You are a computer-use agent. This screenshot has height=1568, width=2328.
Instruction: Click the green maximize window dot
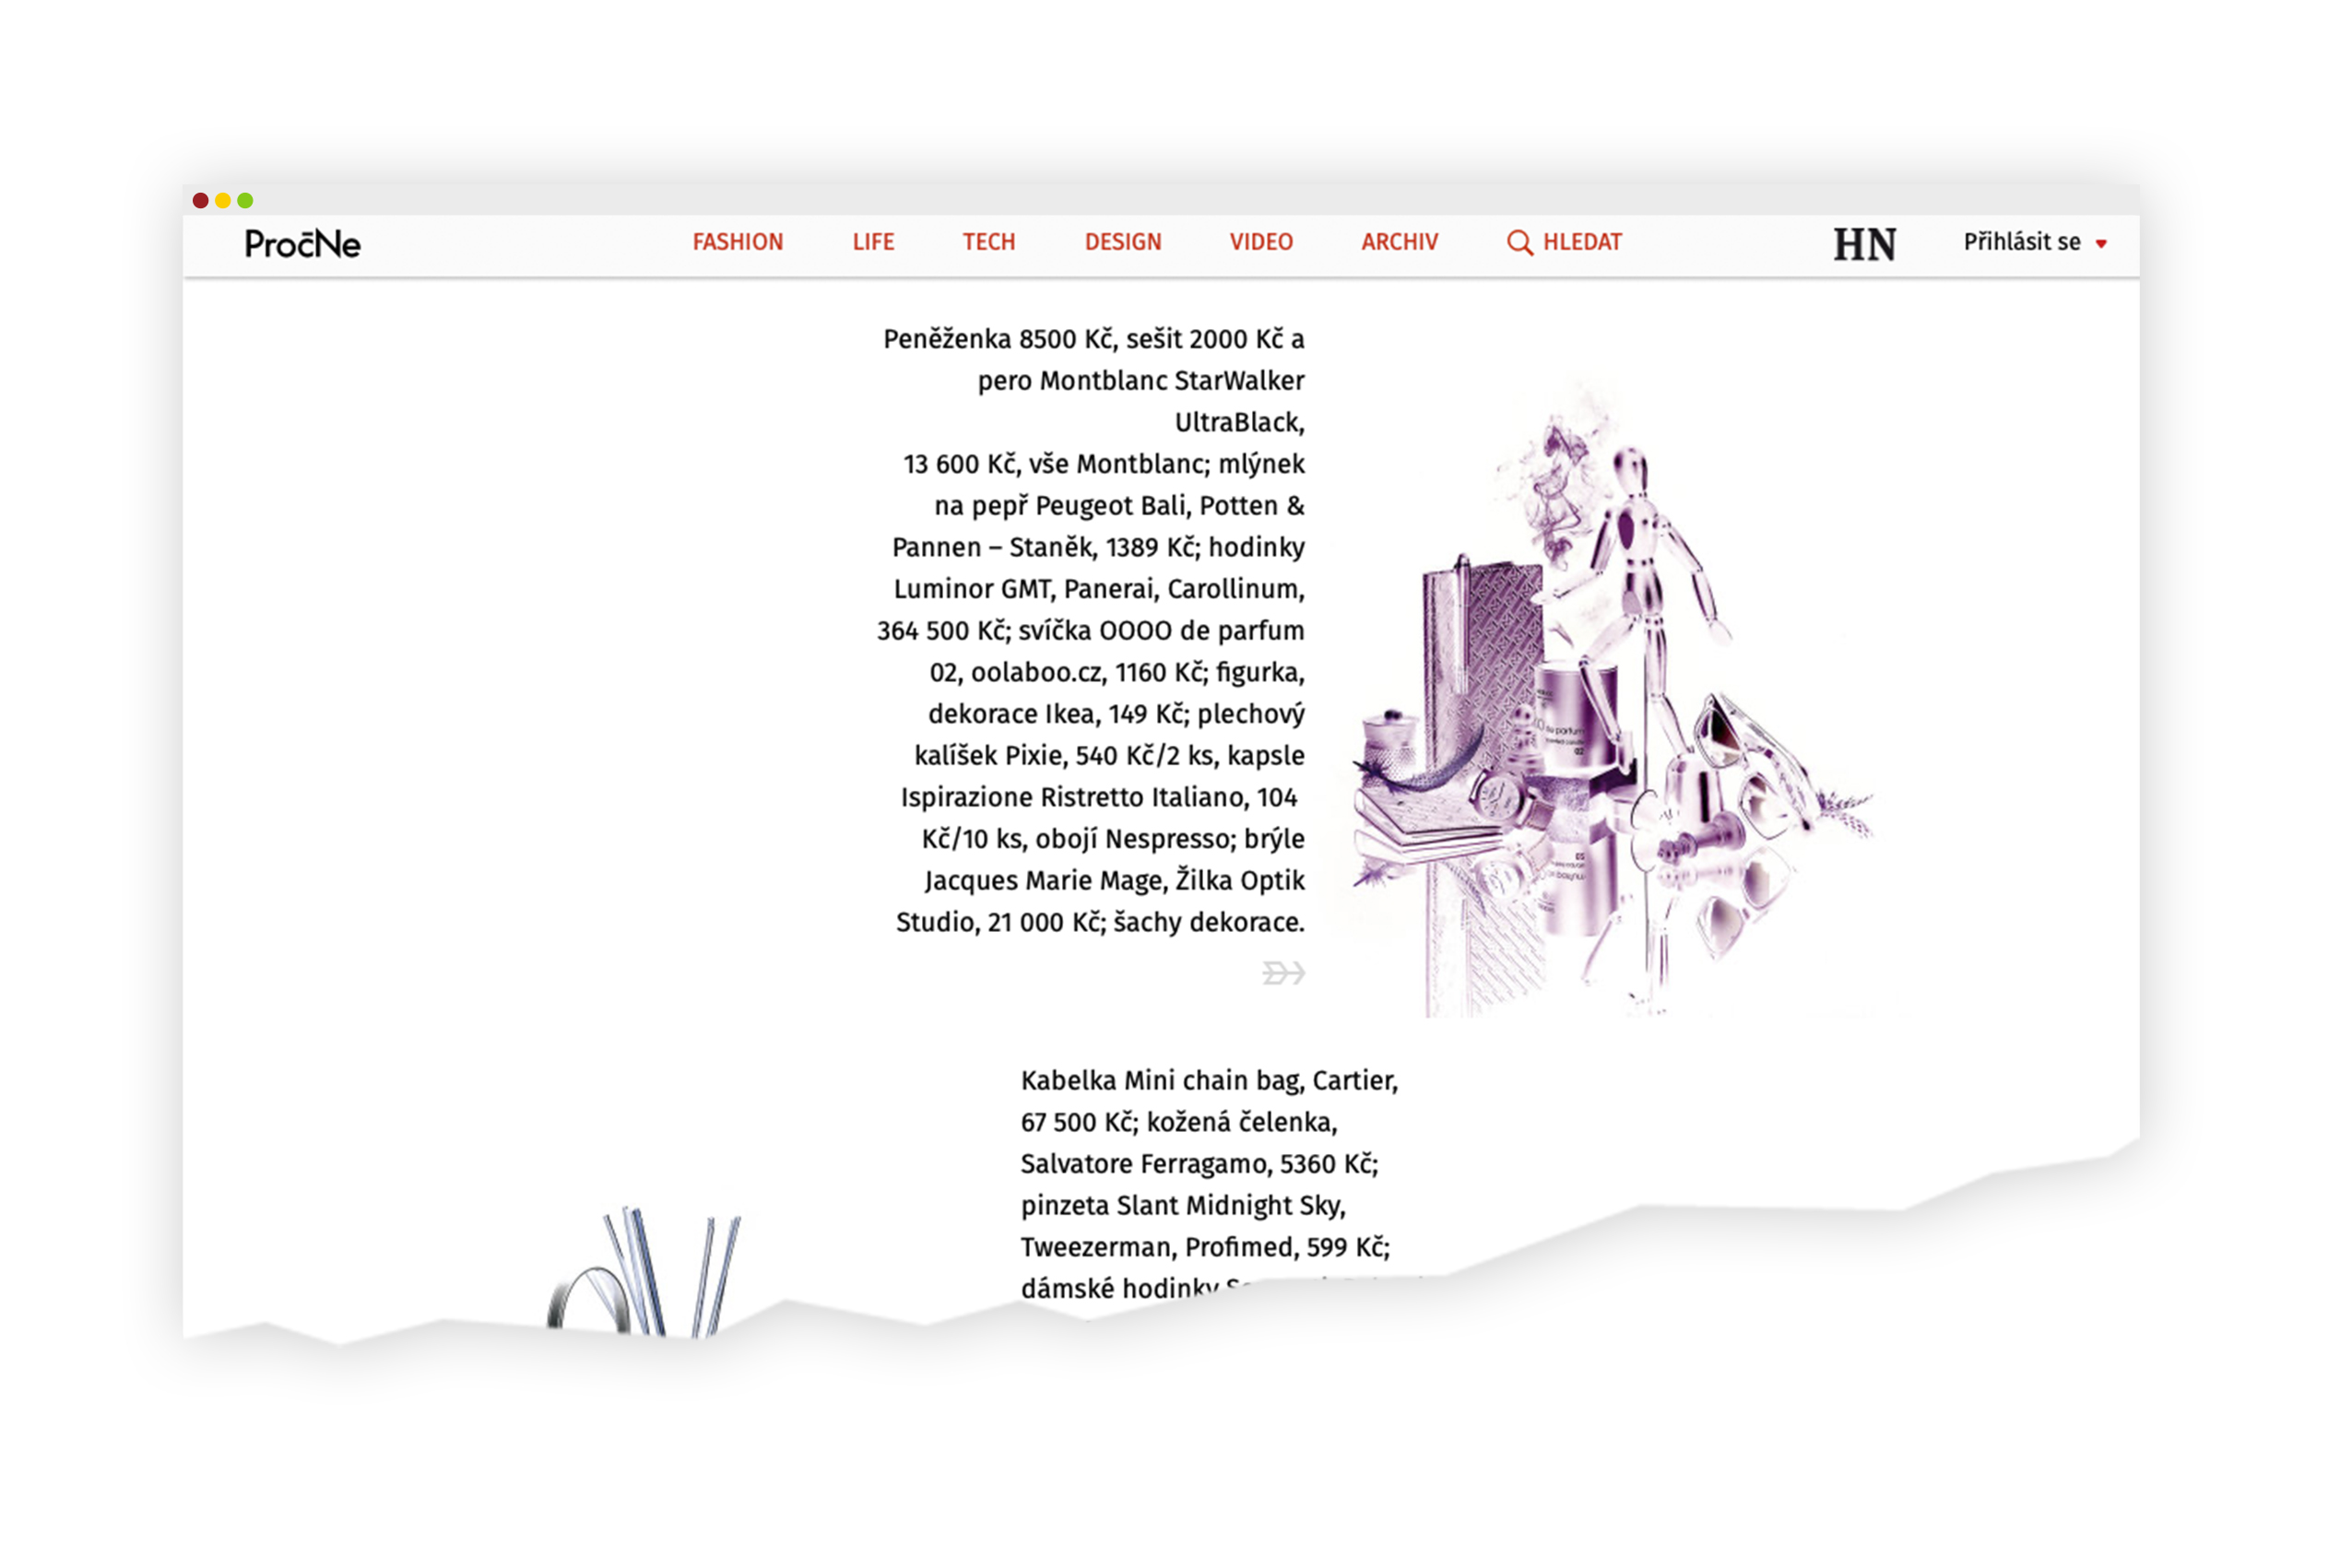[x=245, y=200]
